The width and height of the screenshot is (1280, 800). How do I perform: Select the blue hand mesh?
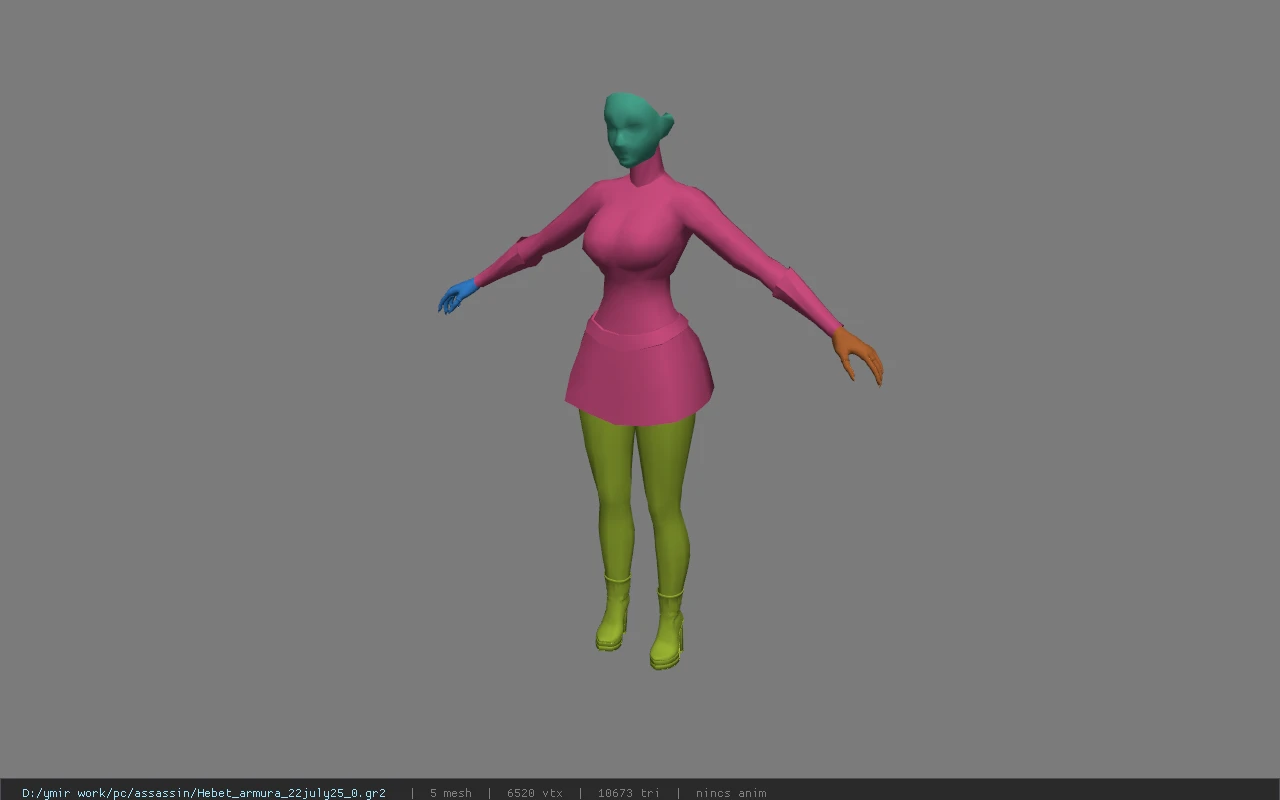pos(457,297)
